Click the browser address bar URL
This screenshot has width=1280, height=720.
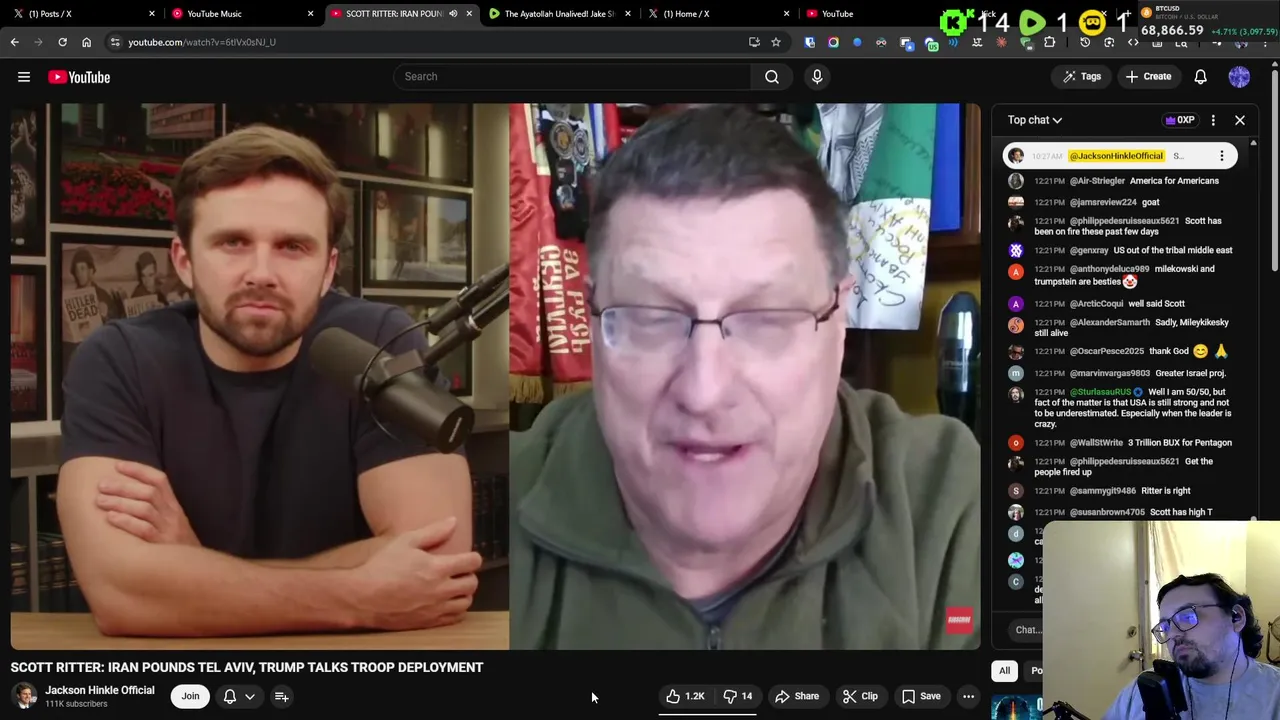point(202,42)
